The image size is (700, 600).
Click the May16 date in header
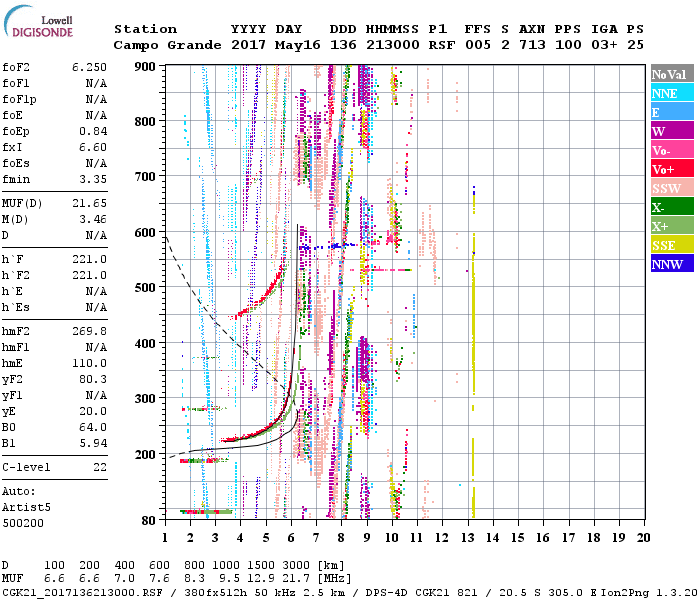(x=297, y=45)
